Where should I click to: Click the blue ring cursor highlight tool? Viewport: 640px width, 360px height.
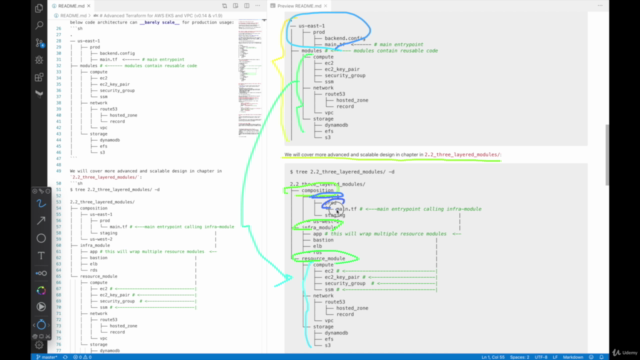pos(41,325)
